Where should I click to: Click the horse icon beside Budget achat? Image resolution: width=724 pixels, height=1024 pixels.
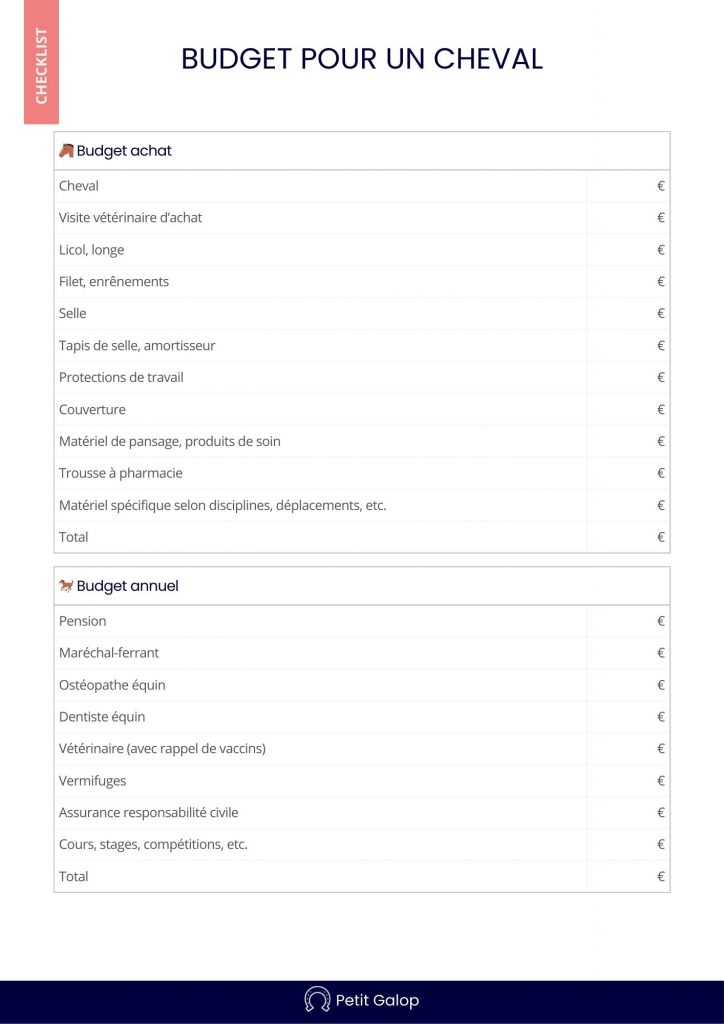click(66, 151)
